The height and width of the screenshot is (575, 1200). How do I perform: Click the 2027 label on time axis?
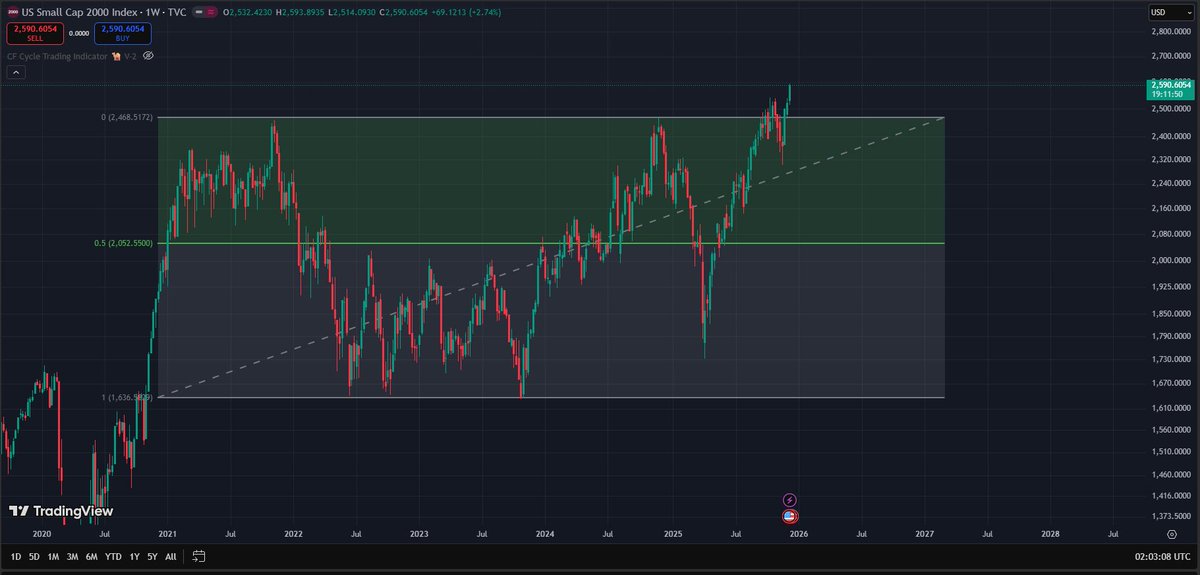(924, 535)
